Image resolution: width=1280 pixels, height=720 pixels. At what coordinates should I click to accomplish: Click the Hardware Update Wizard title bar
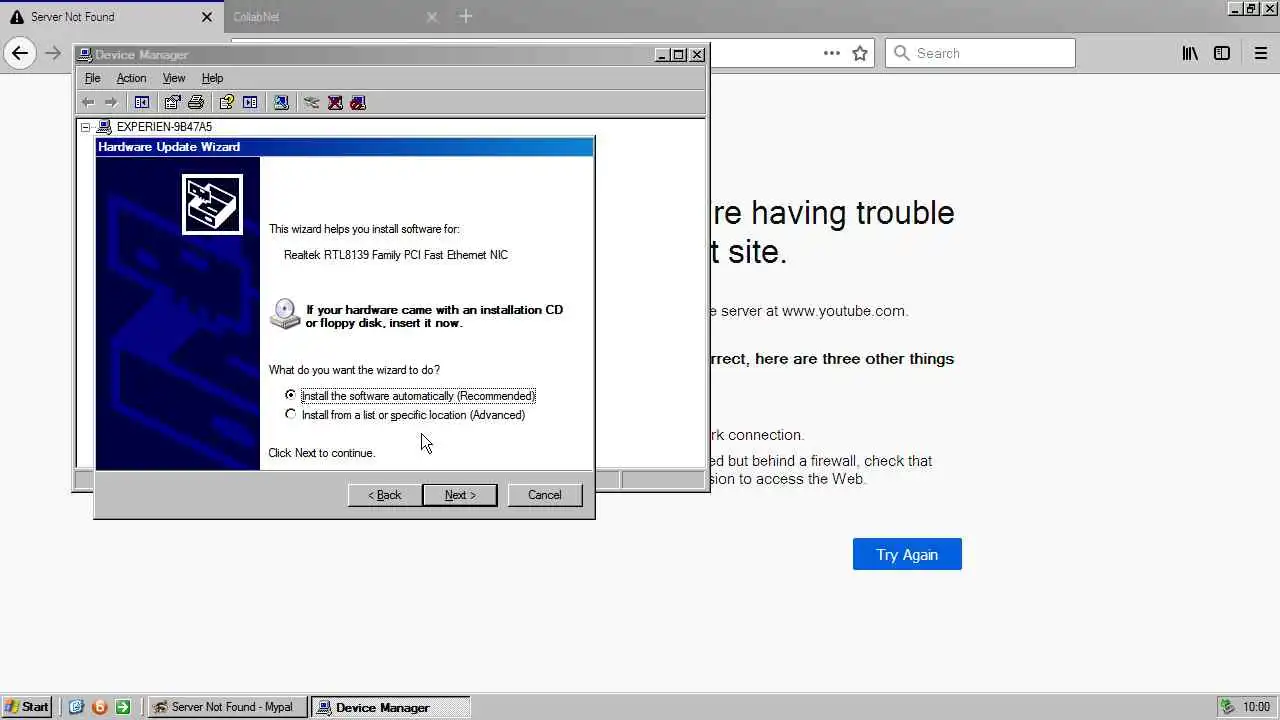(344, 147)
